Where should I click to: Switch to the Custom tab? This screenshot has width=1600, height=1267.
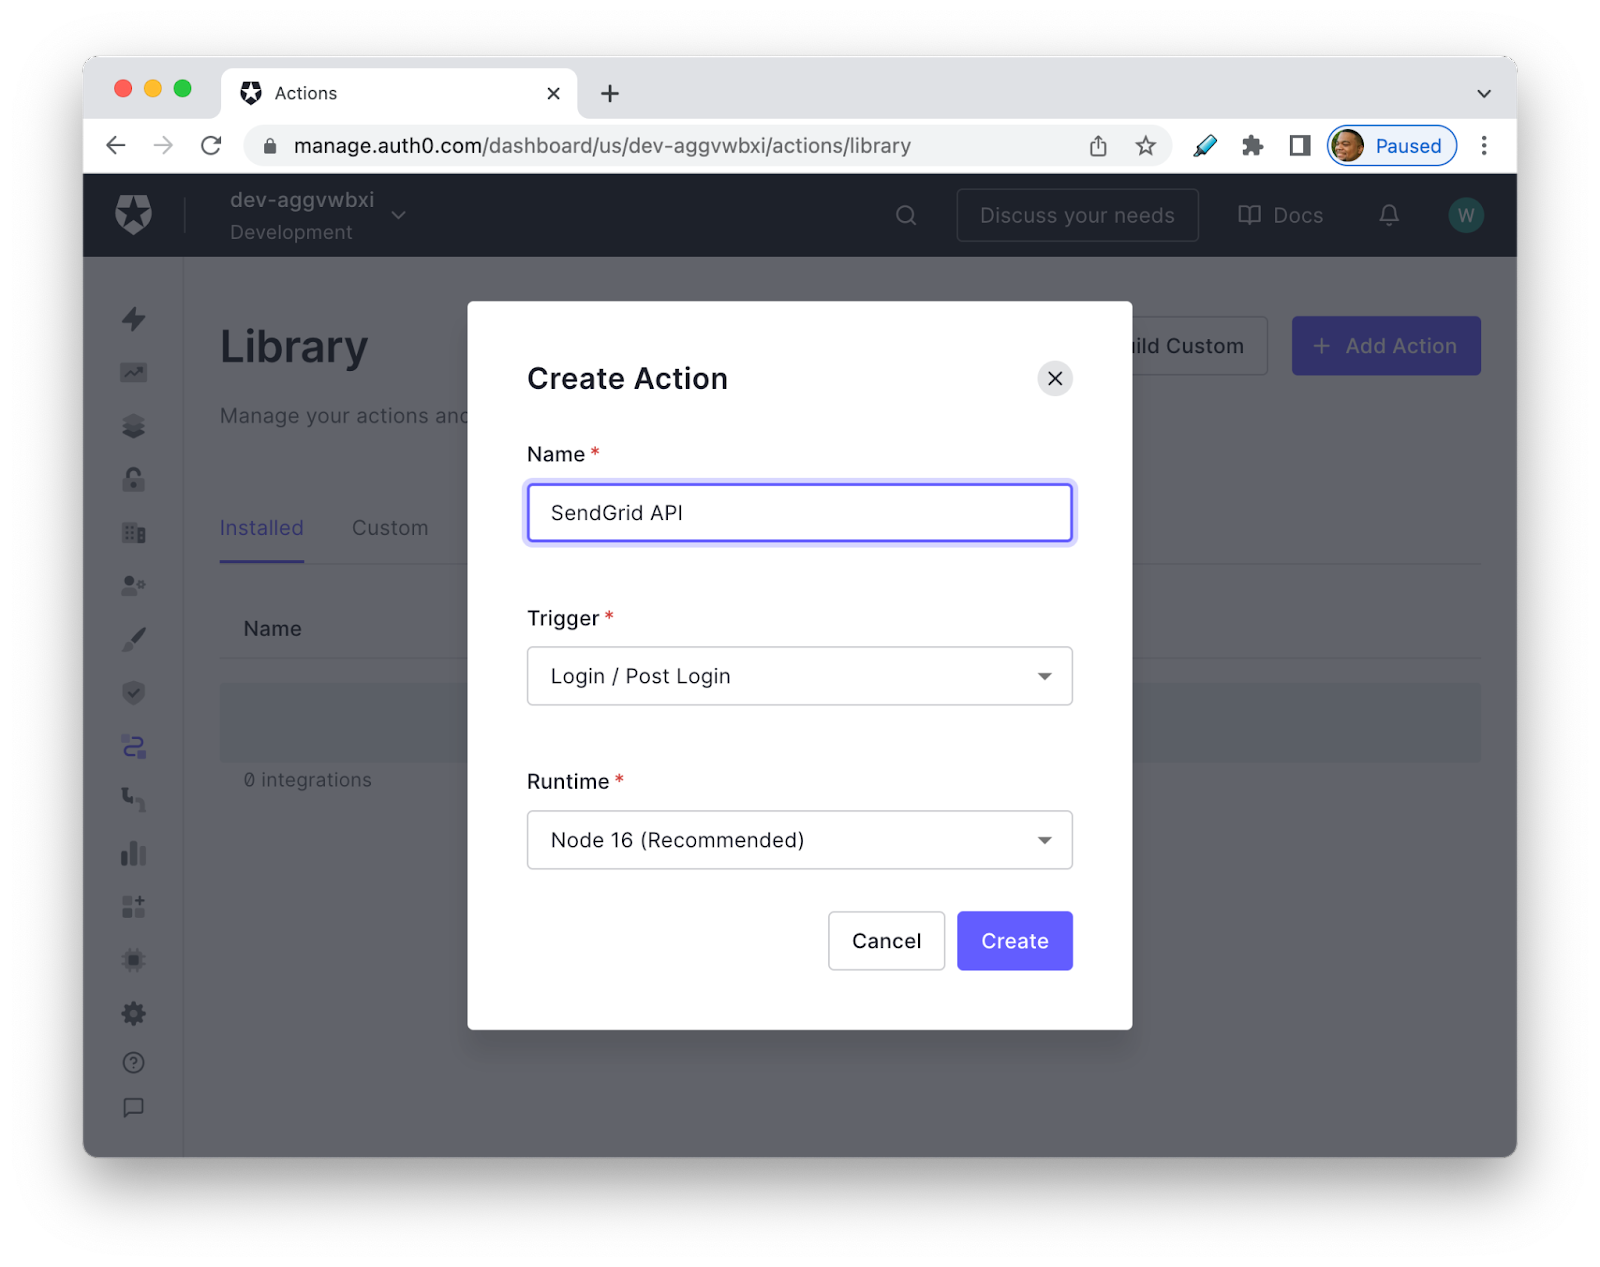pos(390,528)
